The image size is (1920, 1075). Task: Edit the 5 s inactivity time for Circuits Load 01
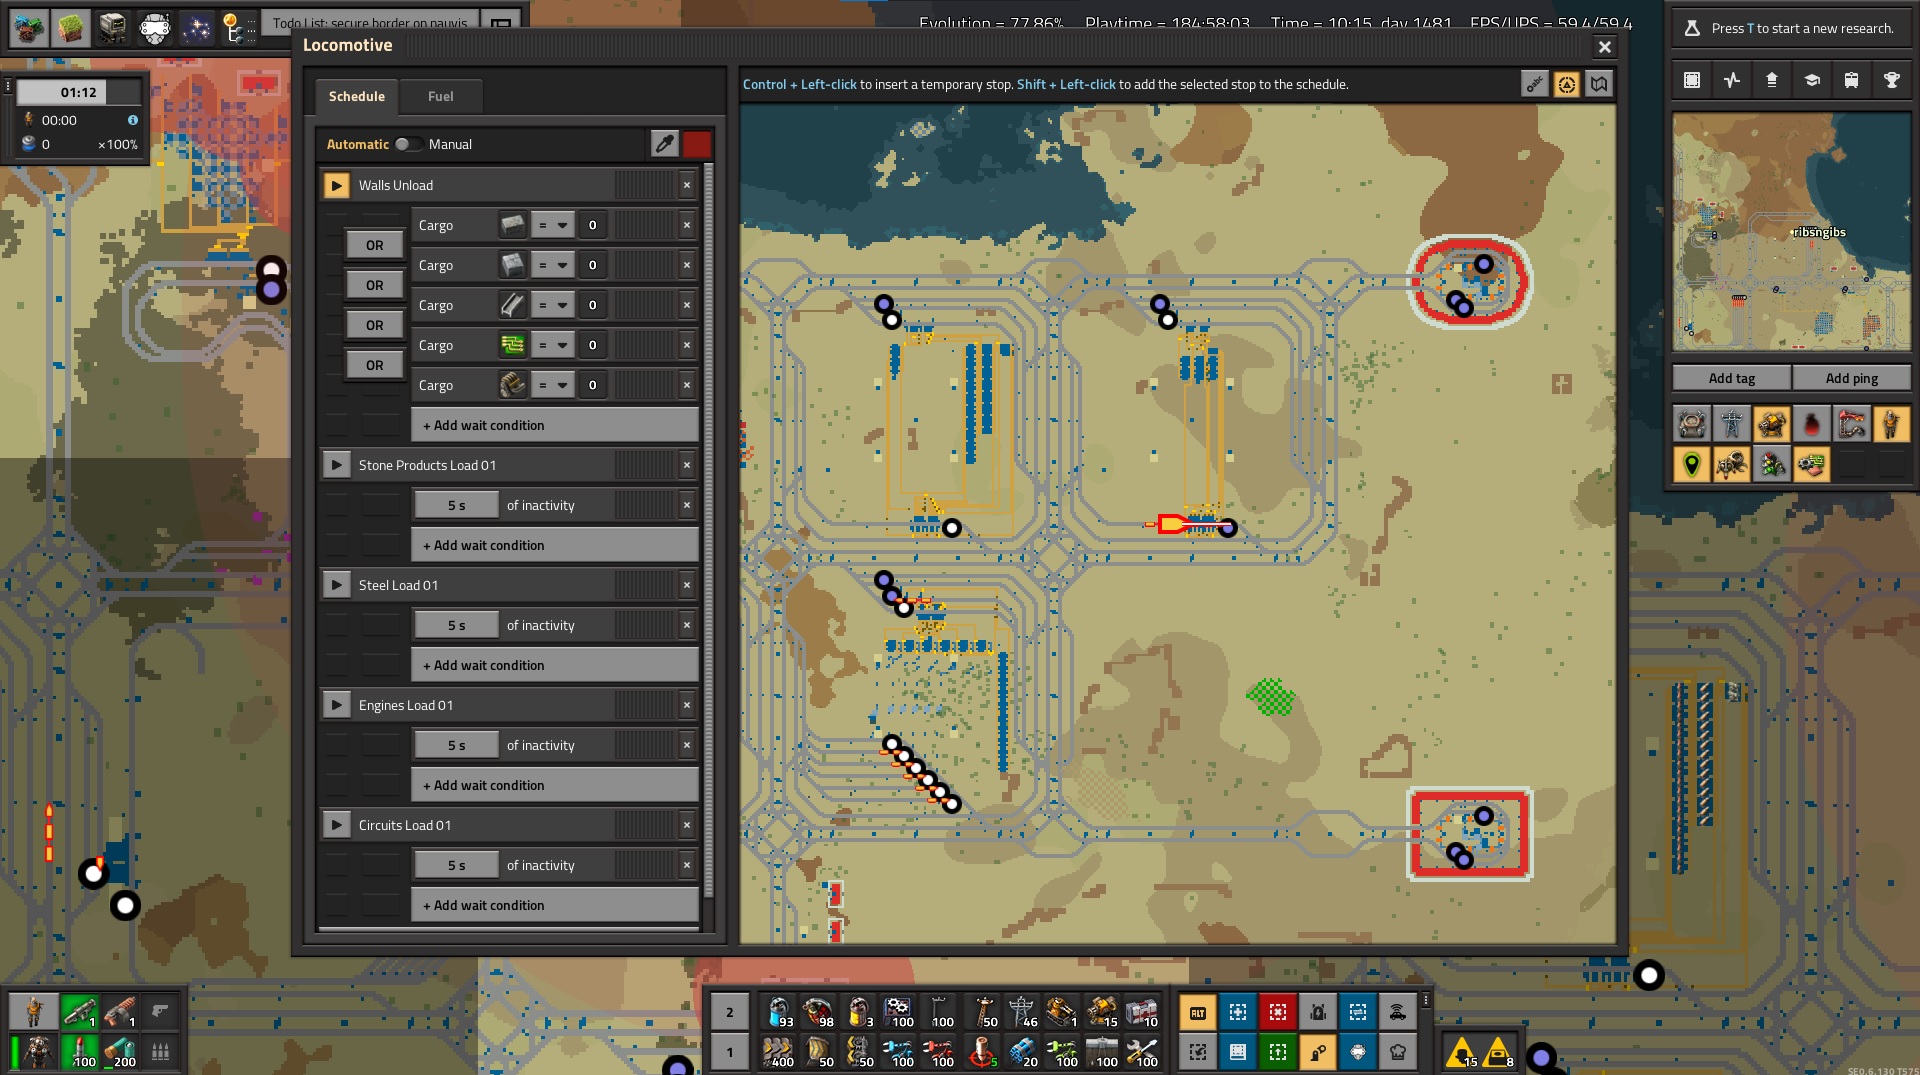pos(456,865)
